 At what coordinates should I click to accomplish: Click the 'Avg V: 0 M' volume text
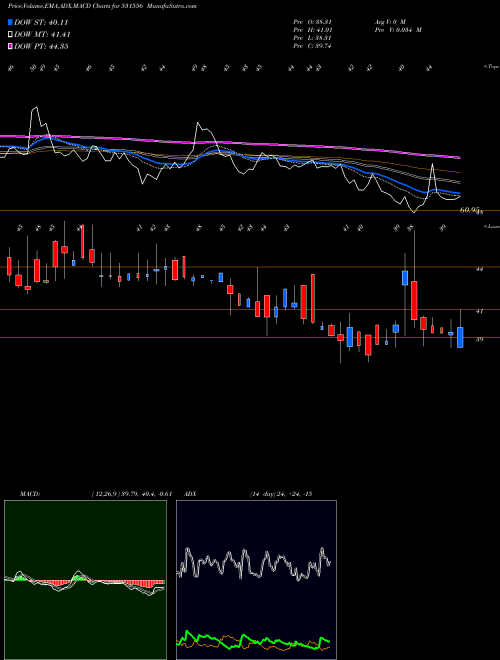(x=390, y=22)
